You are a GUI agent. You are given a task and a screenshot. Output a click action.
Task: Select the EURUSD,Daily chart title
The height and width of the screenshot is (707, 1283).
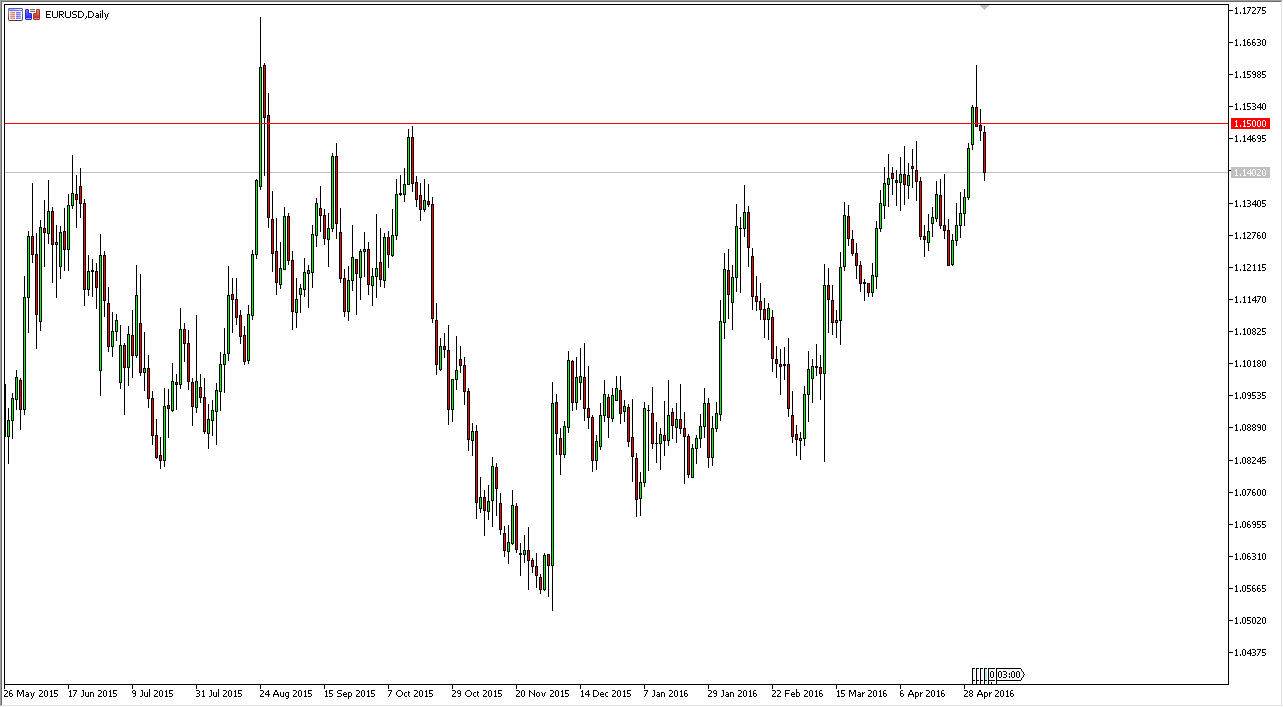point(78,14)
